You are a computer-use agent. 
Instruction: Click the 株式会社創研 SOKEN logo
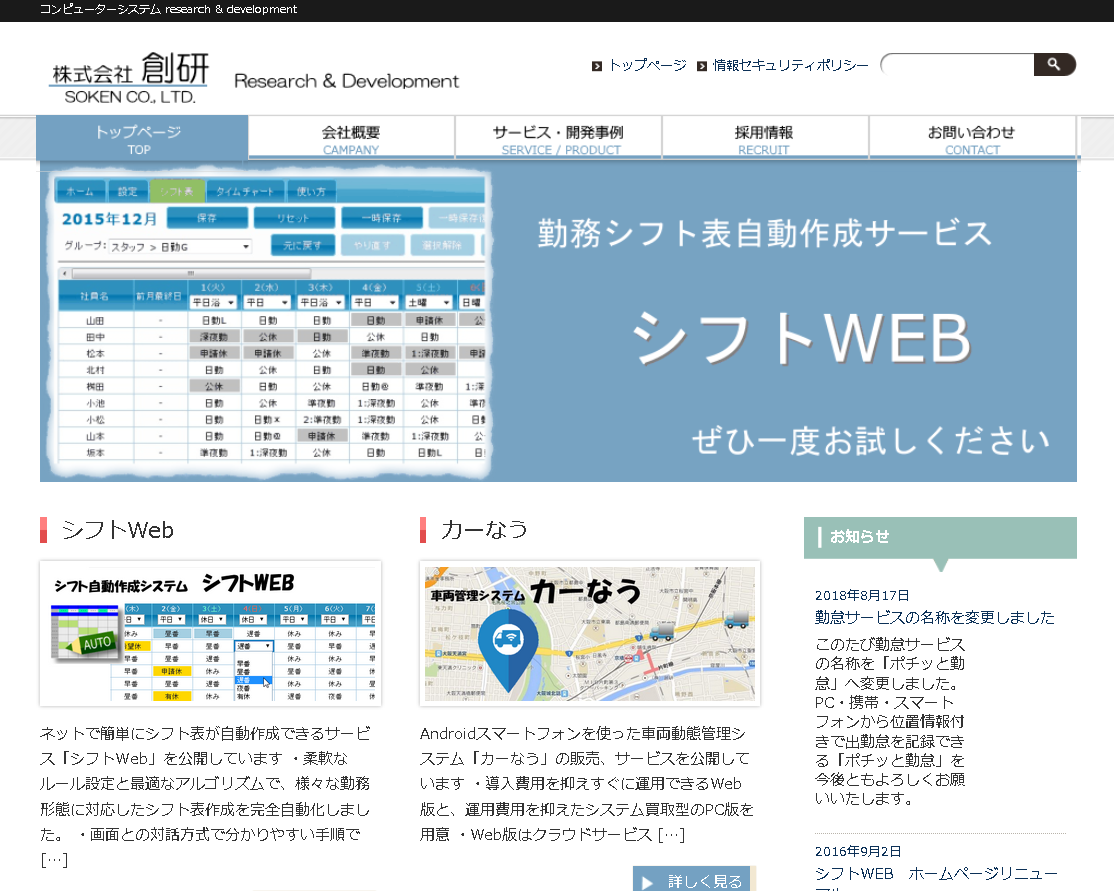(x=130, y=78)
